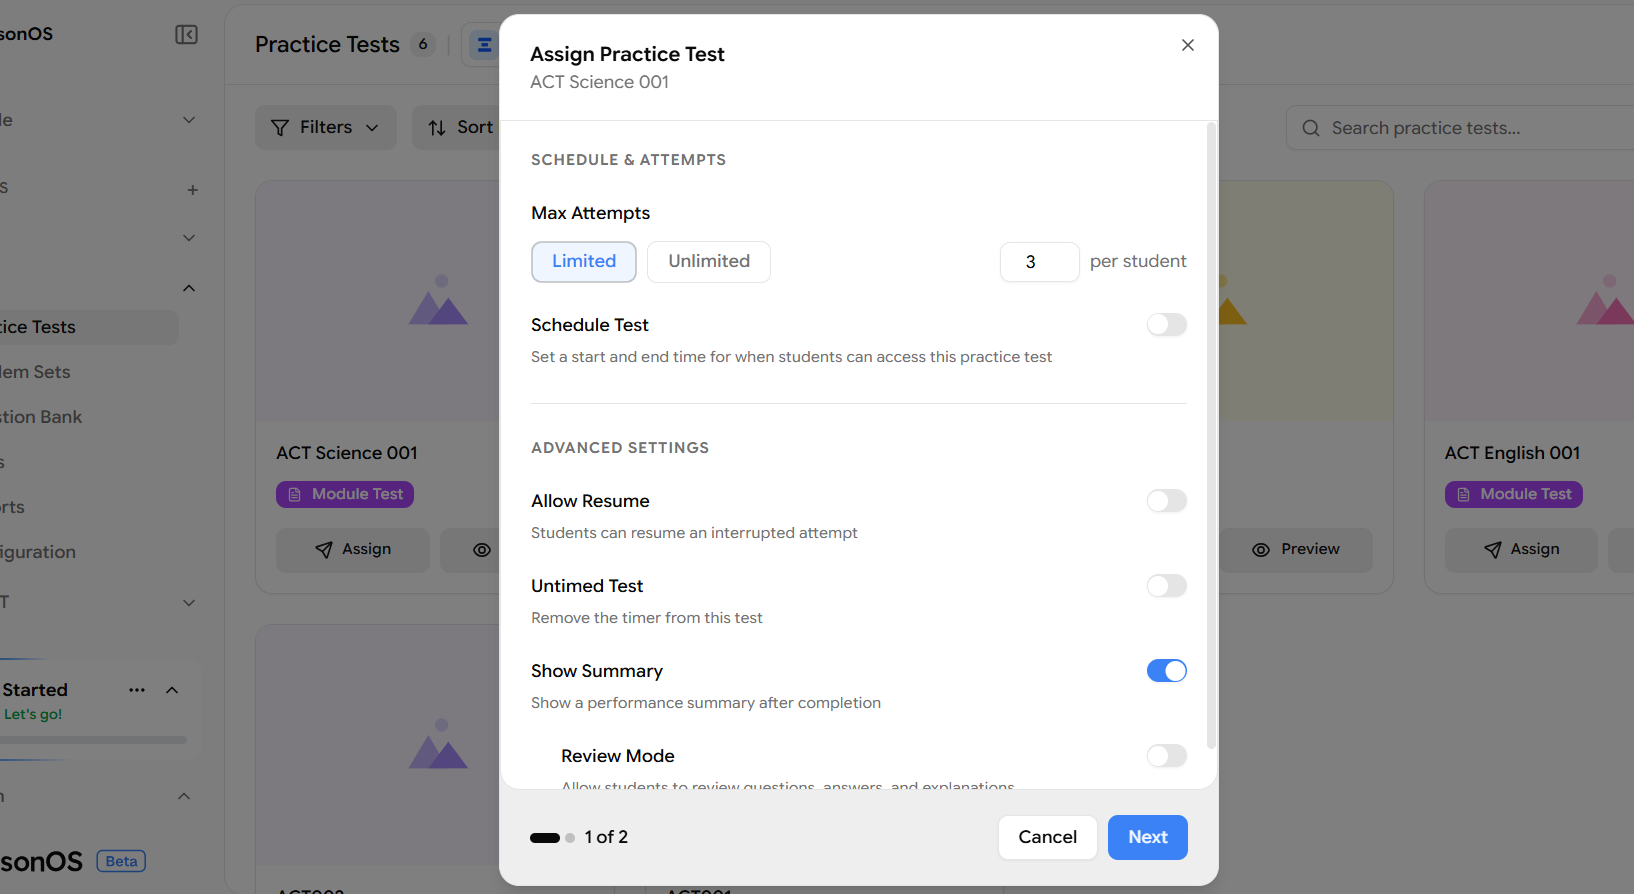Enable the Untimed Test toggle
This screenshot has height=894, width=1634.
[1166, 586]
